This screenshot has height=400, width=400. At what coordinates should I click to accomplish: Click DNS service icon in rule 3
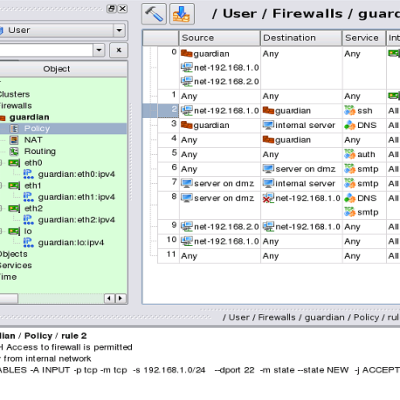pyautogui.click(x=350, y=125)
